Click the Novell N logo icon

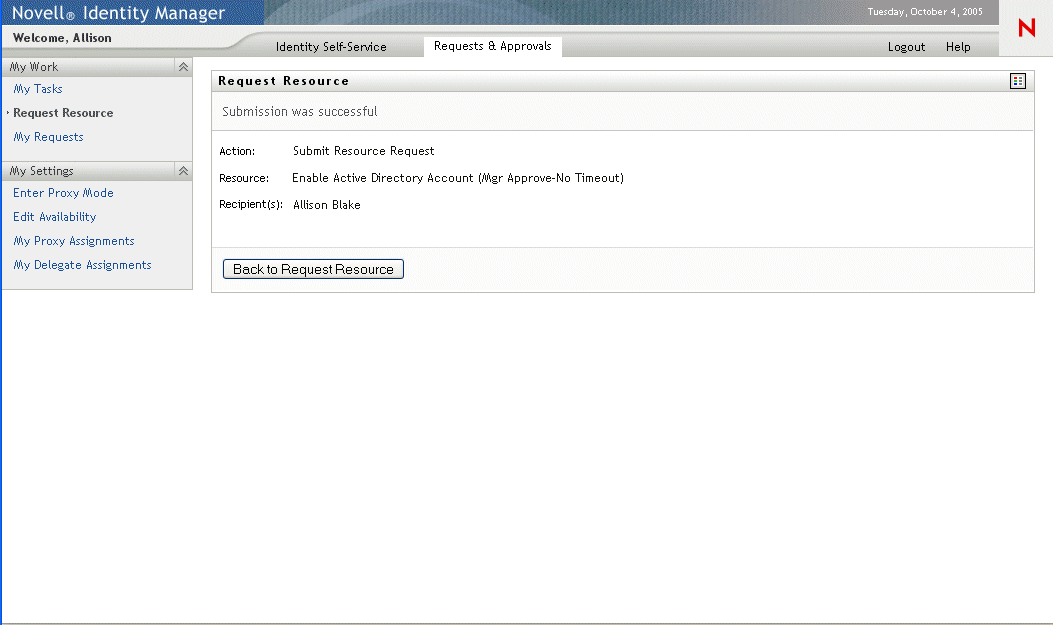coord(1027,28)
